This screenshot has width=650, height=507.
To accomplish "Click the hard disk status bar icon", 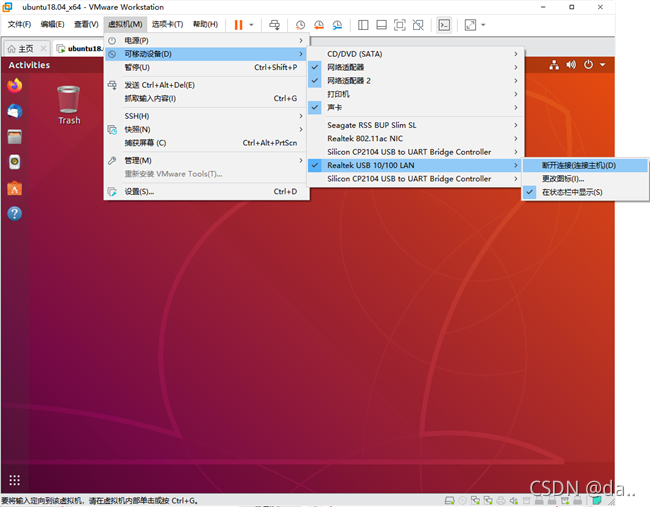I will [x=449, y=501].
